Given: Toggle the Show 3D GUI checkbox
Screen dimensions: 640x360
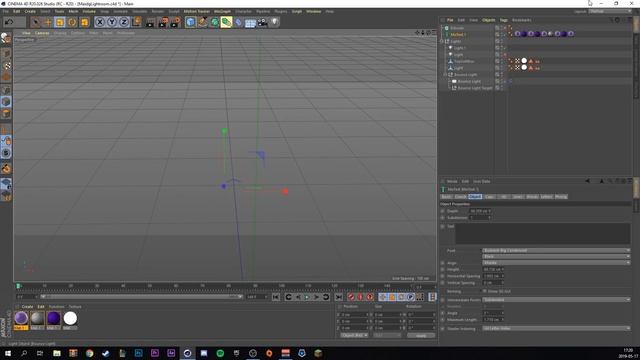Looking at the screenshot, I should pos(484,291).
